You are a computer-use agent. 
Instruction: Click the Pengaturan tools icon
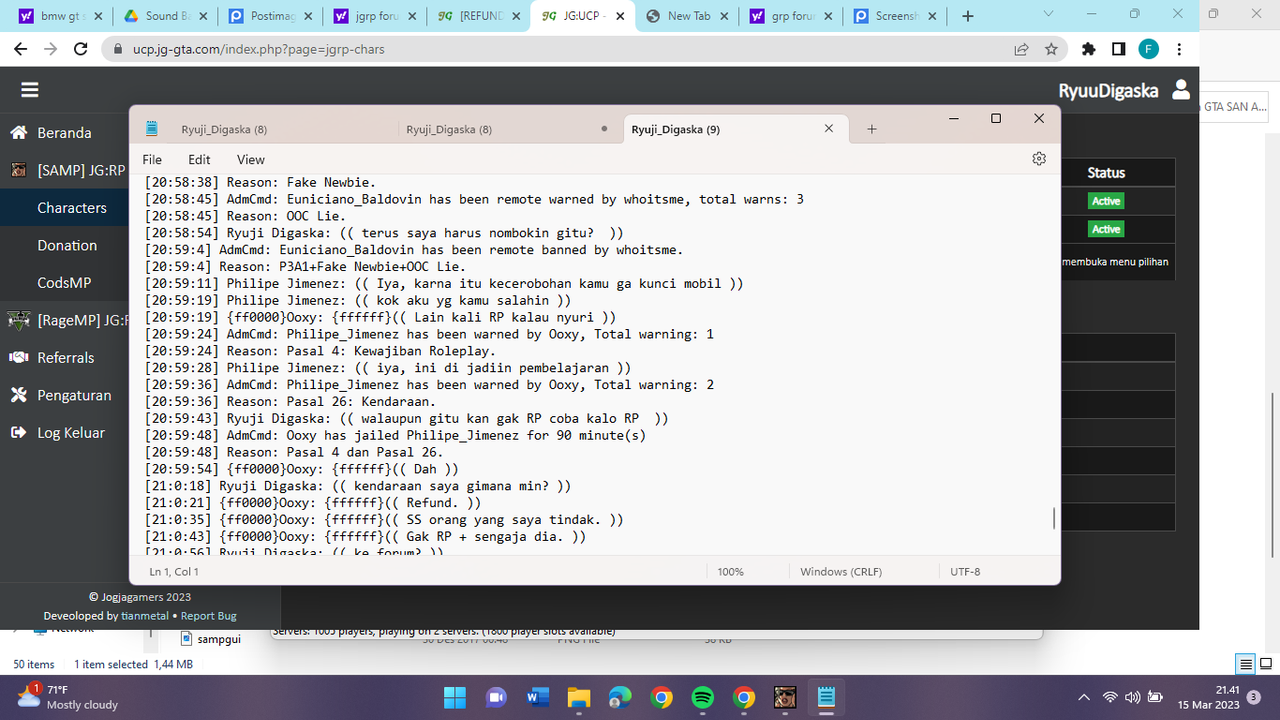pyautogui.click(x=18, y=395)
